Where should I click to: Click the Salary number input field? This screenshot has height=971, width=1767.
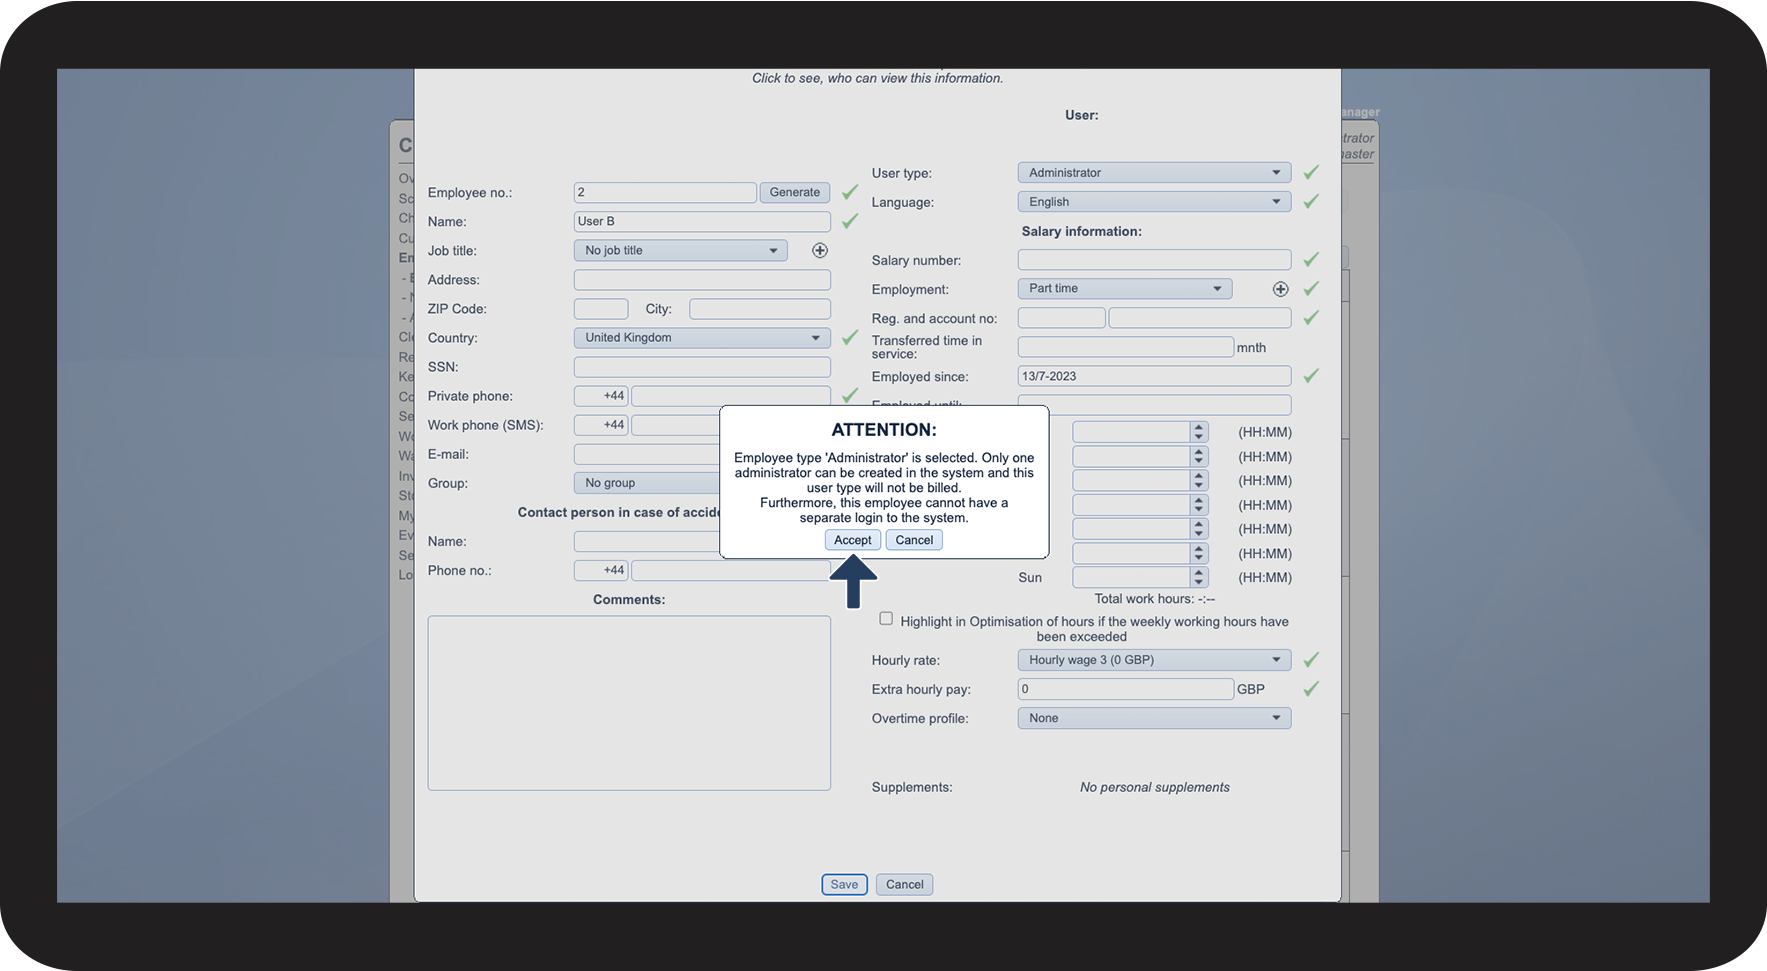click(1154, 260)
